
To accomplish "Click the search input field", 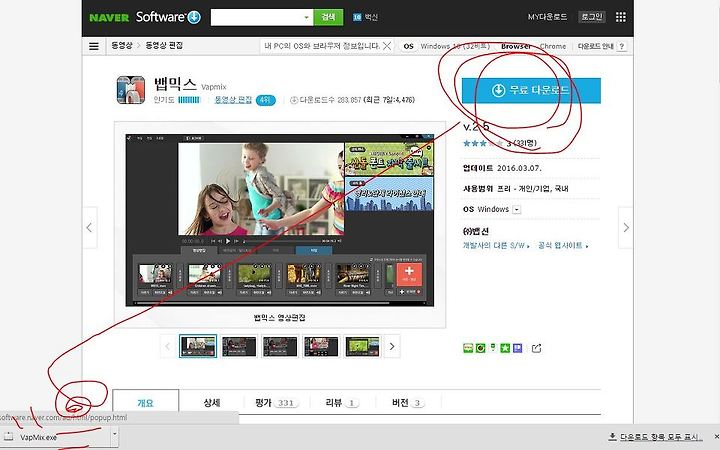I will point(257,17).
